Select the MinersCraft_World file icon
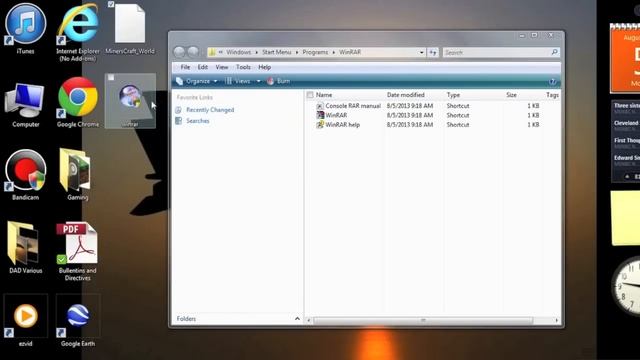This screenshot has width=640, height=360. coord(130,24)
